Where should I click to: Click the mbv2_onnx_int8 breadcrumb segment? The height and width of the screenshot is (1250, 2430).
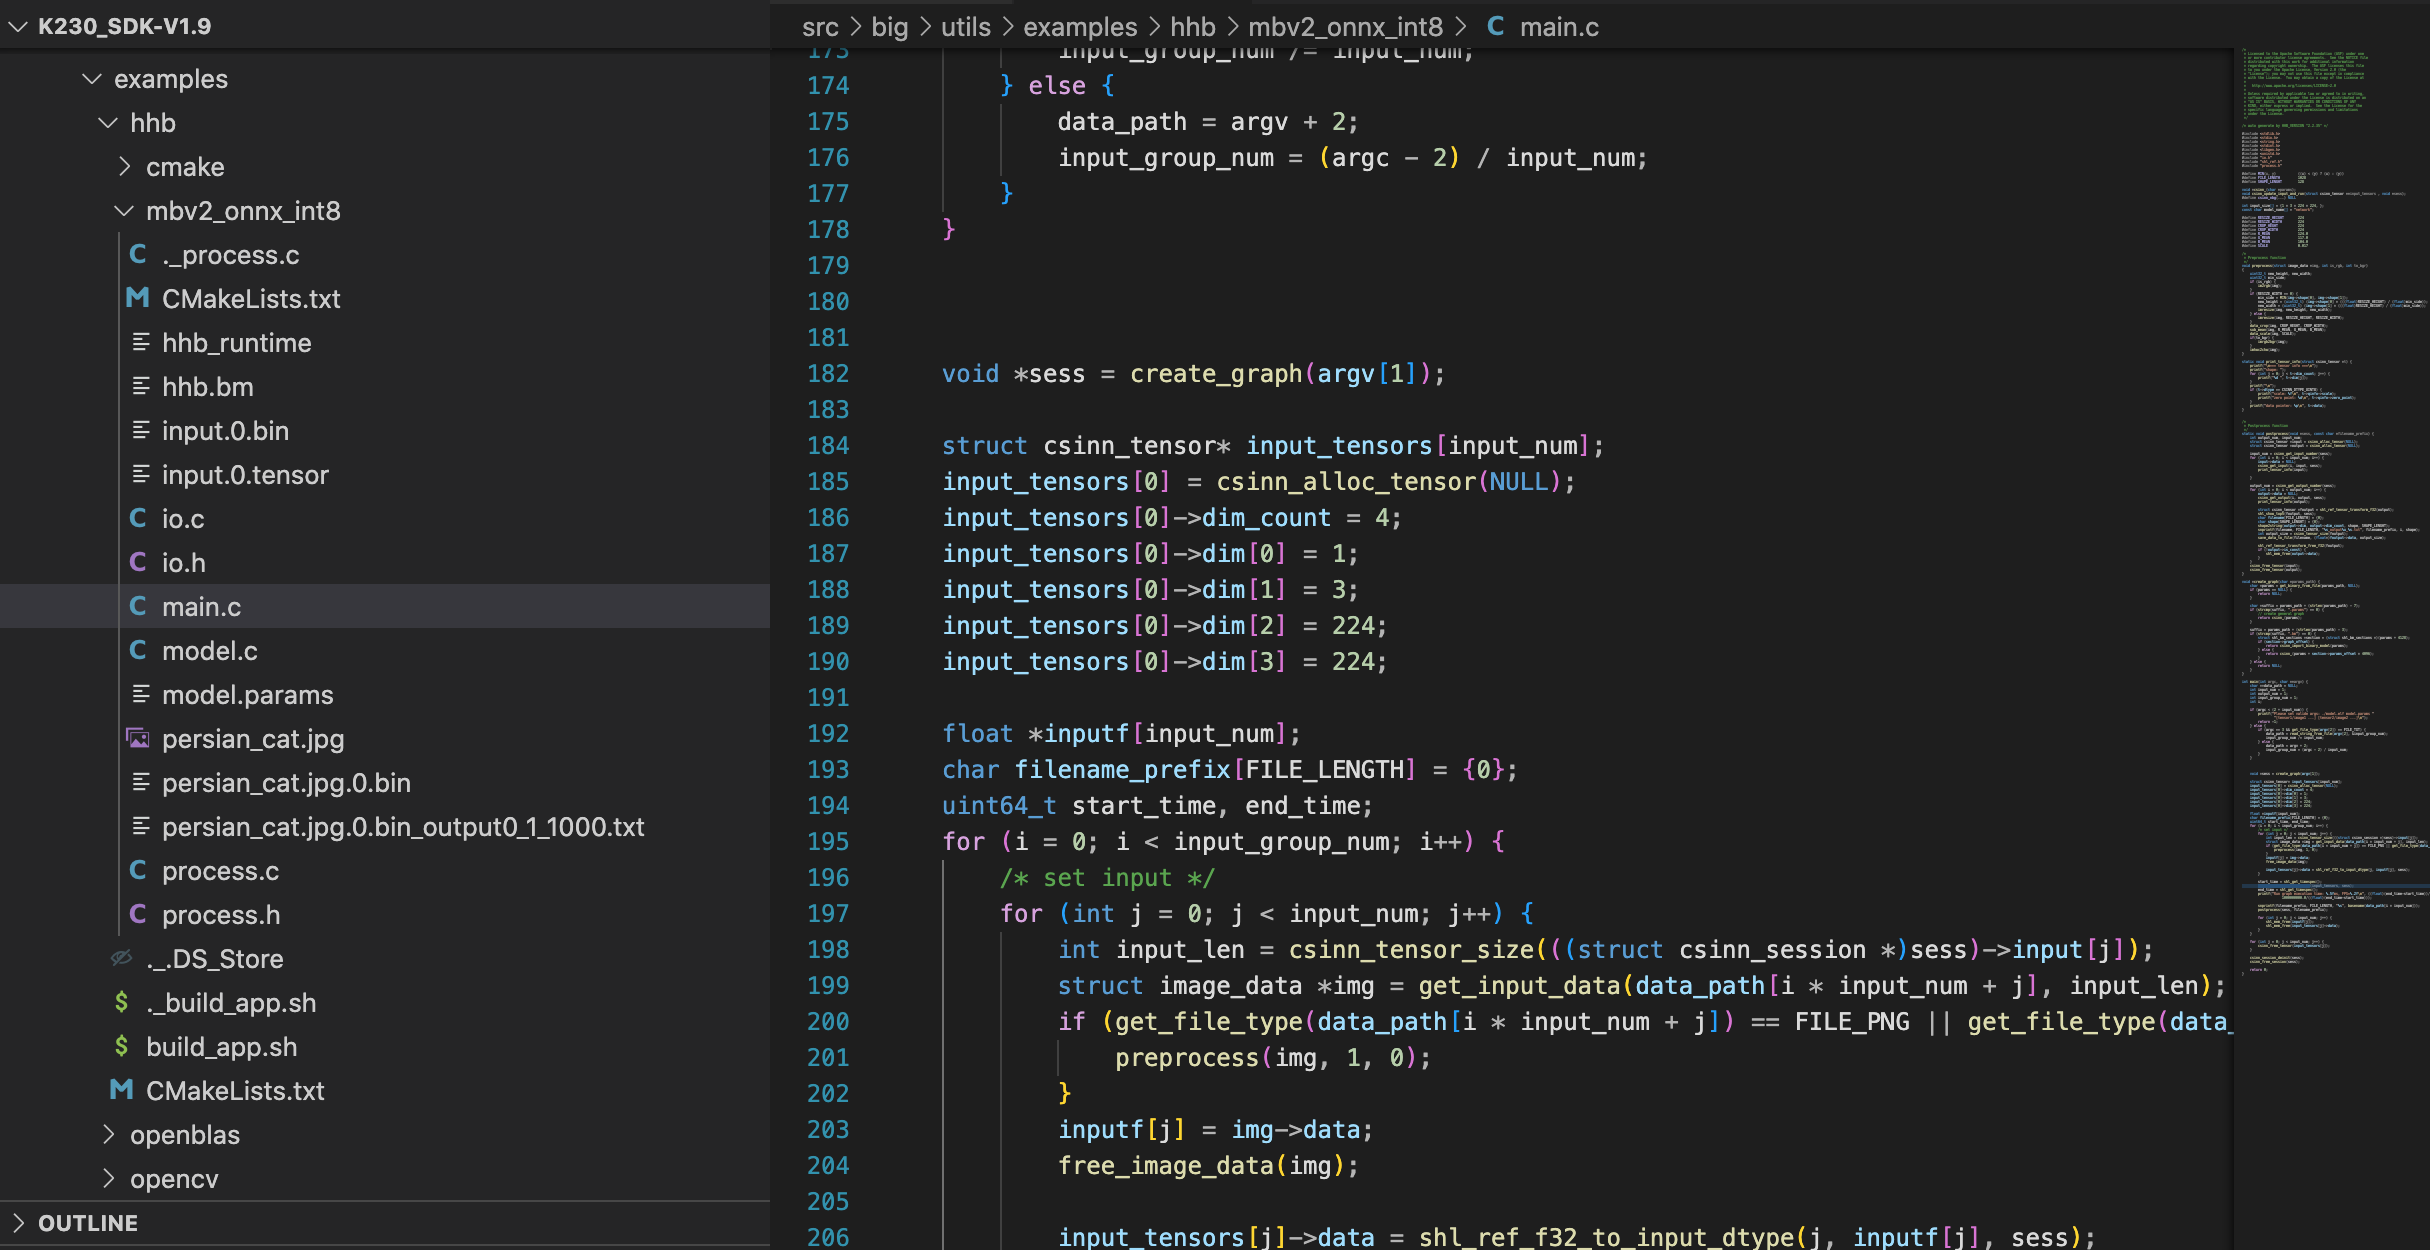click(x=1345, y=27)
